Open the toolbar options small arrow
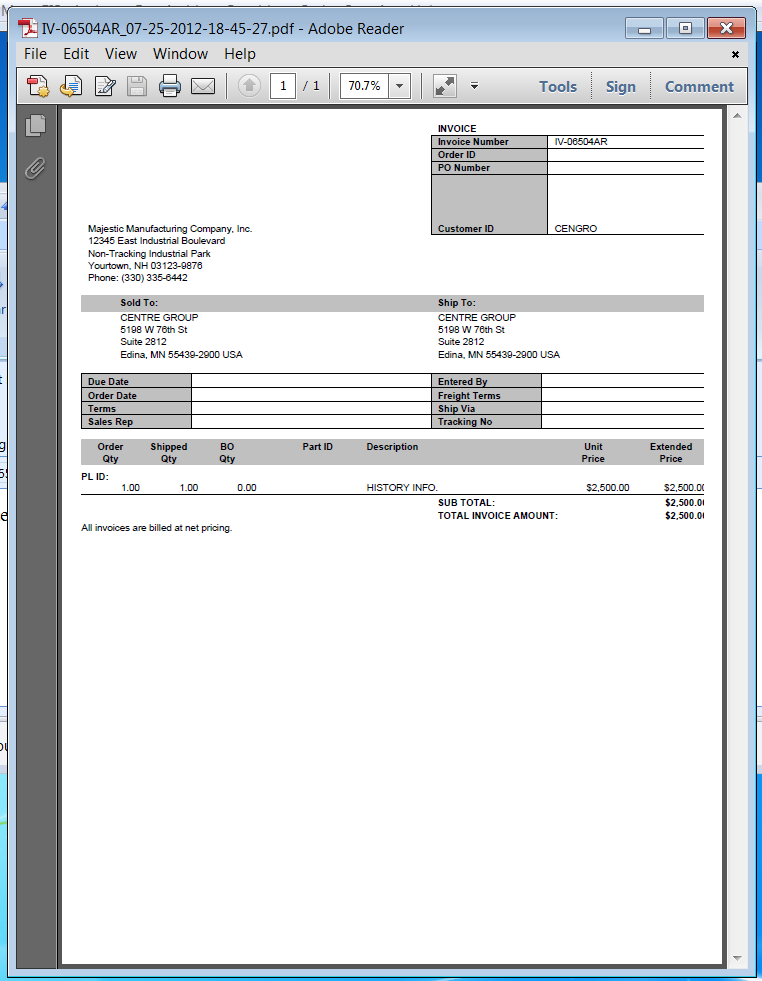This screenshot has width=762, height=981. pyautogui.click(x=474, y=86)
